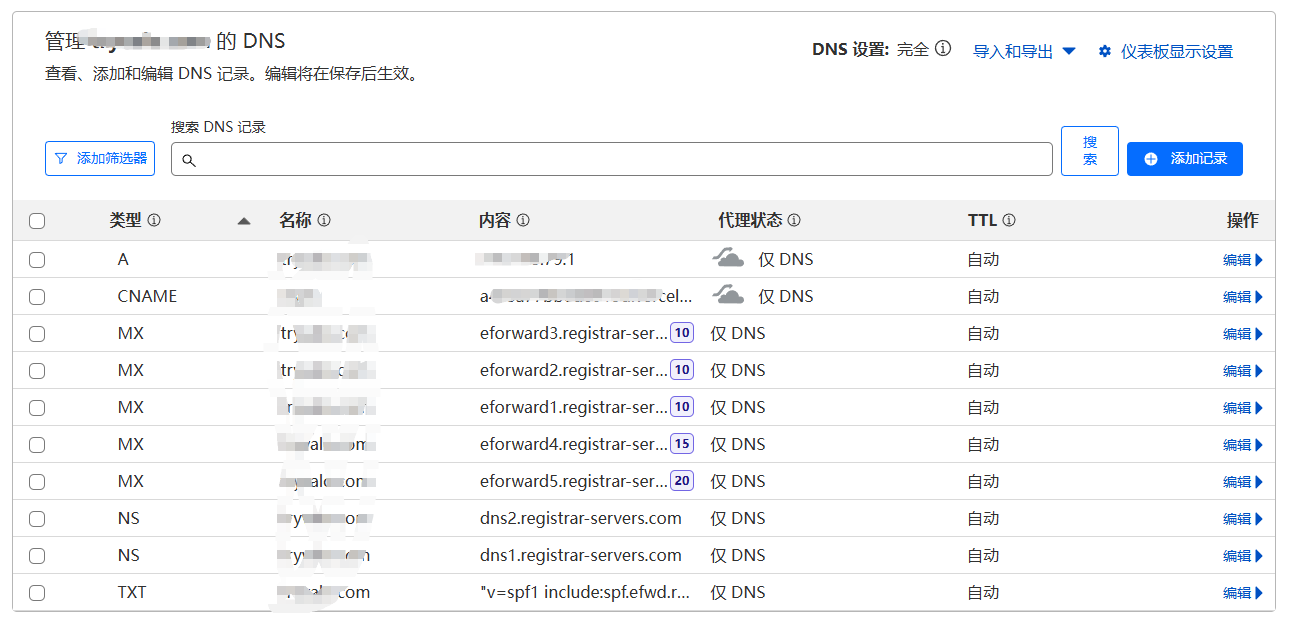Click the info icon next to 名称 header
Image resolution: width=1295 pixels, height=621 pixels.
pos(324,220)
